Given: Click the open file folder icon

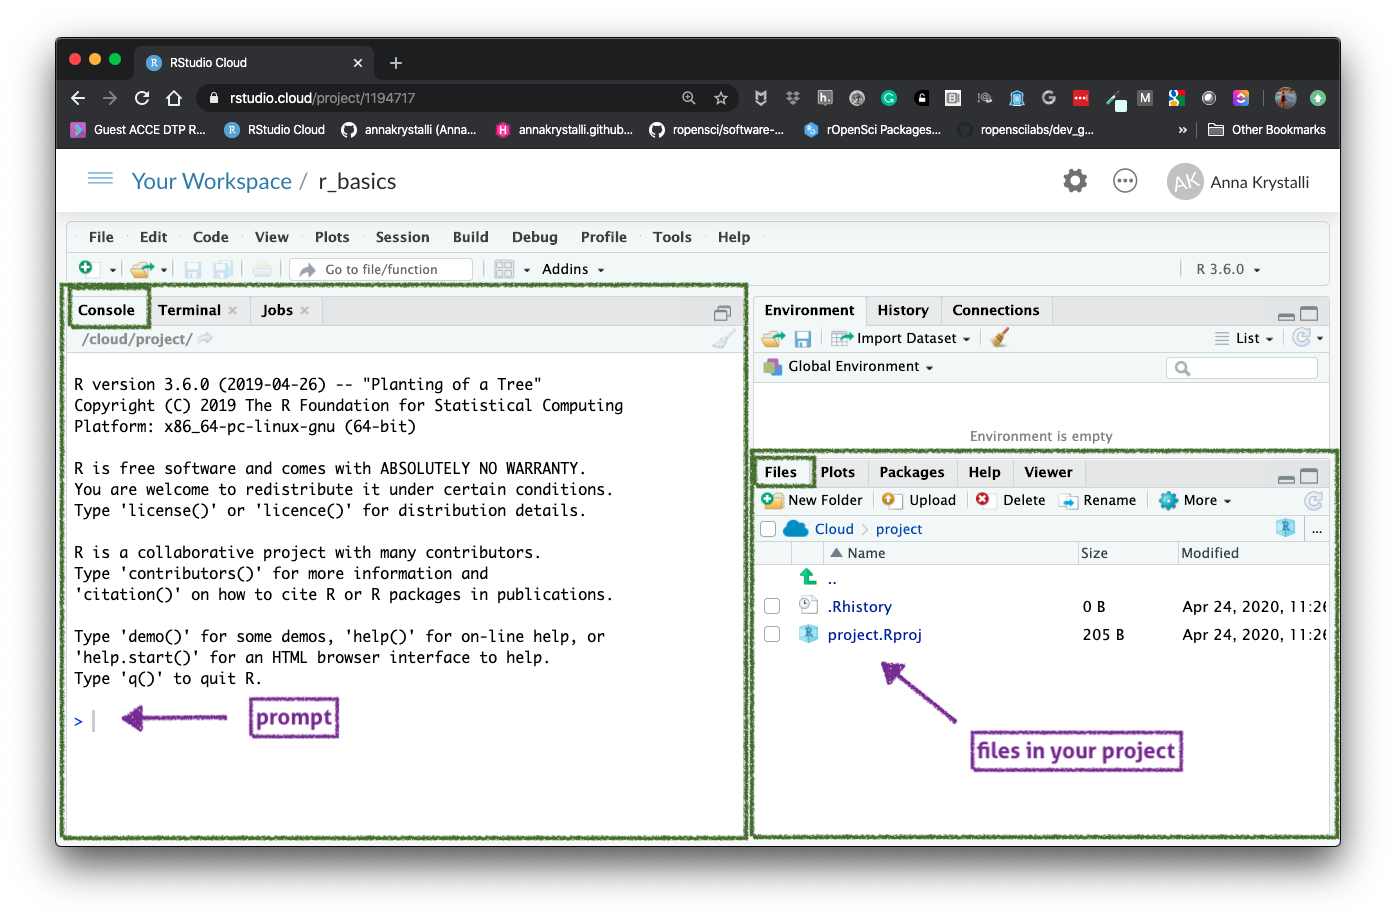Looking at the screenshot, I should coord(142,268).
